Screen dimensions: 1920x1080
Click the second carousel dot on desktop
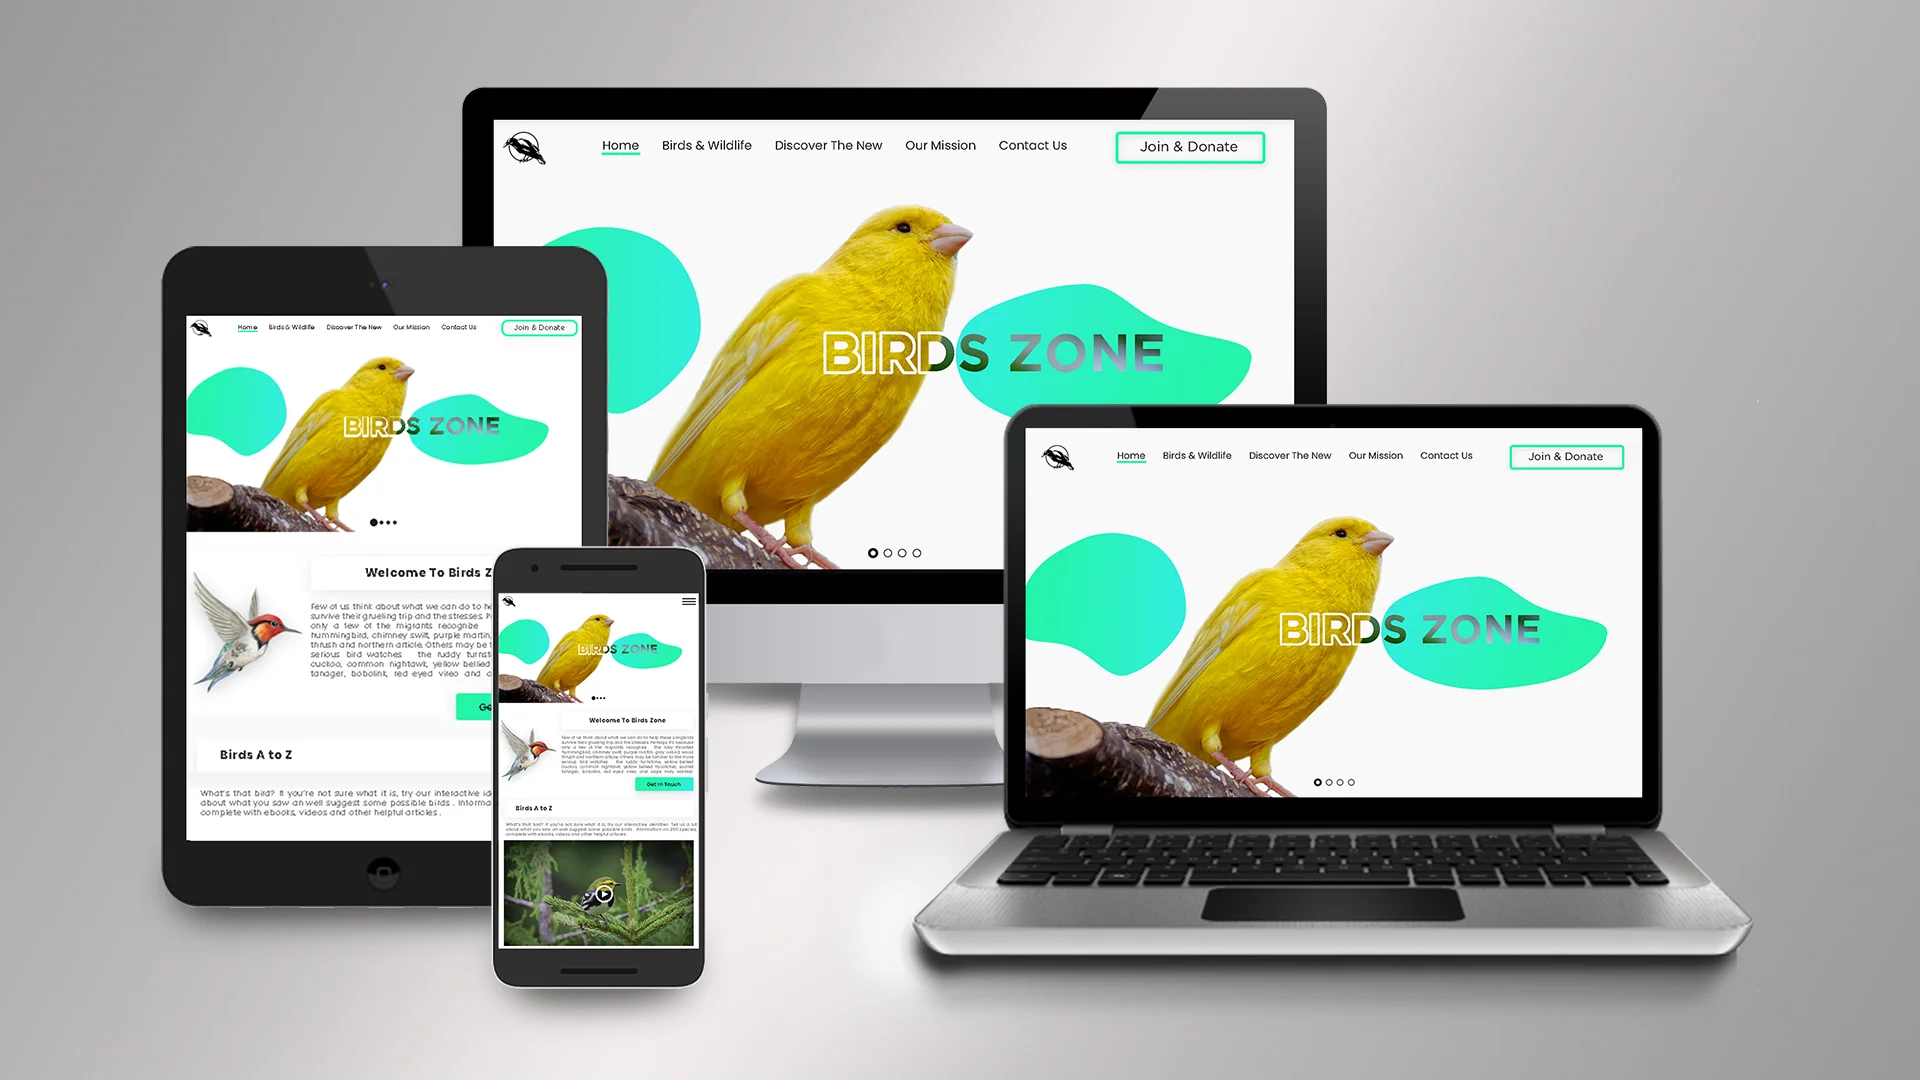point(887,551)
